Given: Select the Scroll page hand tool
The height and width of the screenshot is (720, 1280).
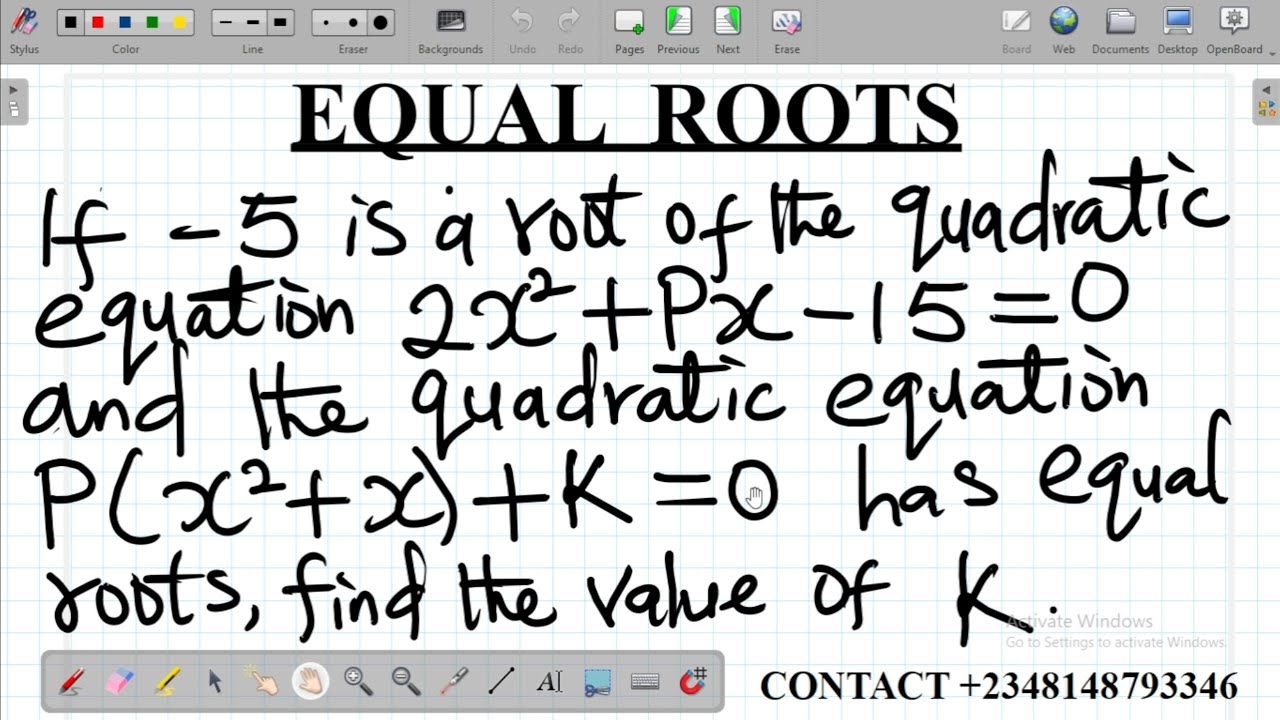Looking at the screenshot, I should point(310,682).
